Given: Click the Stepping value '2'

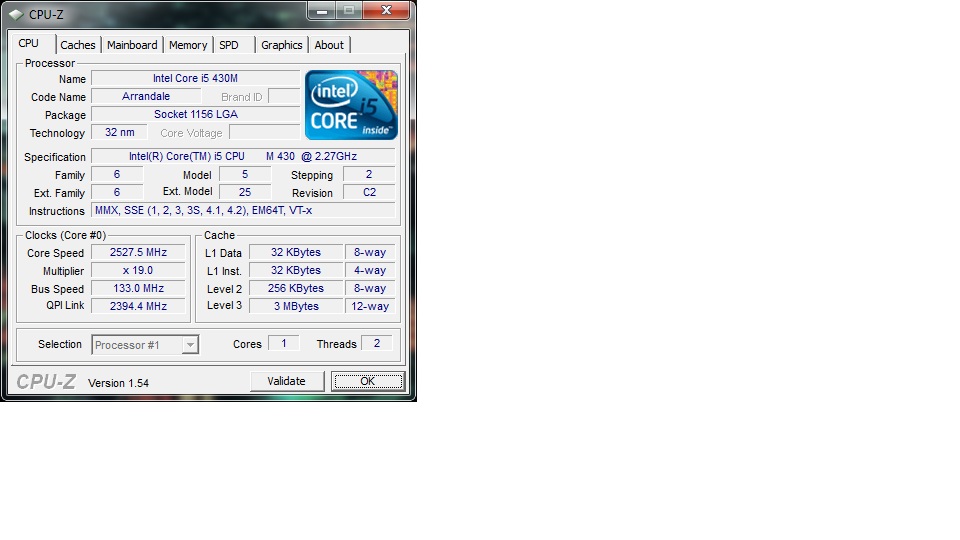Looking at the screenshot, I should 369,174.
